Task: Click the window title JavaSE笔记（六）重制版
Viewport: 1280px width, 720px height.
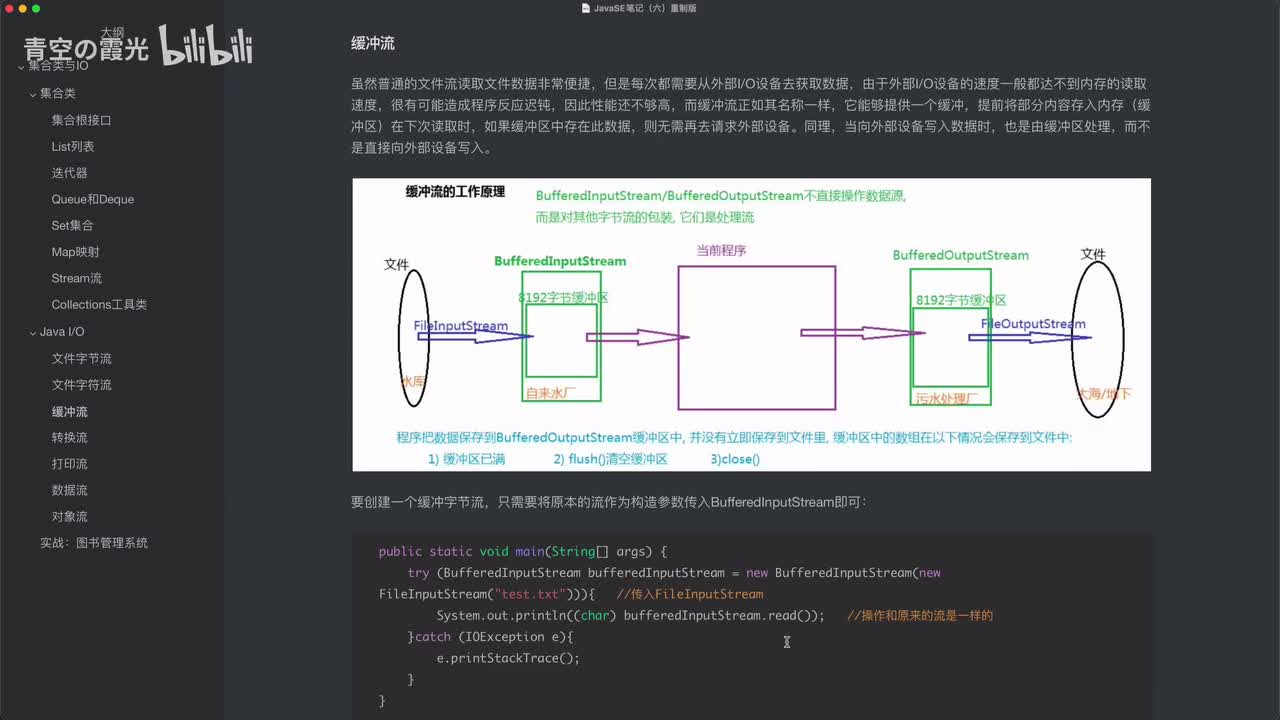Action: (x=645, y=8)
